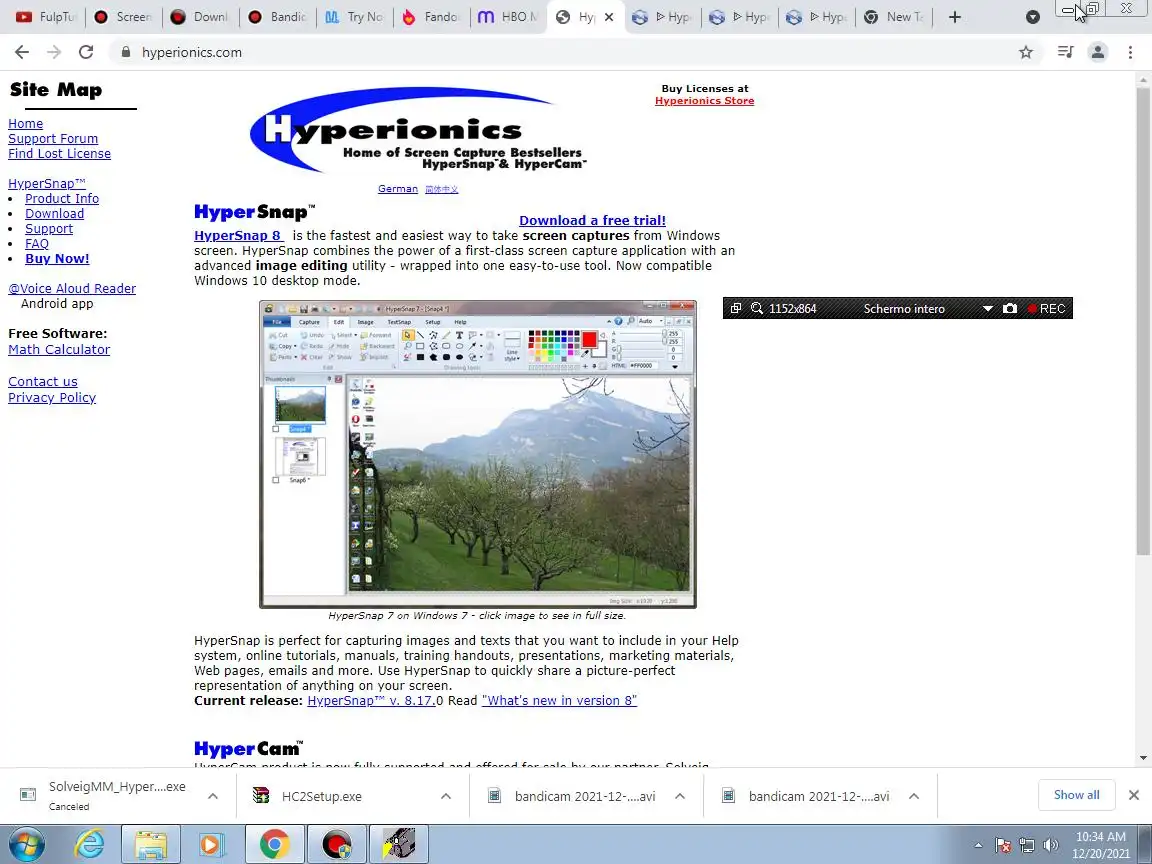Screen dimensions: 1152x864
Task: Switch to the Fandom tab
Action: (431, 17)
